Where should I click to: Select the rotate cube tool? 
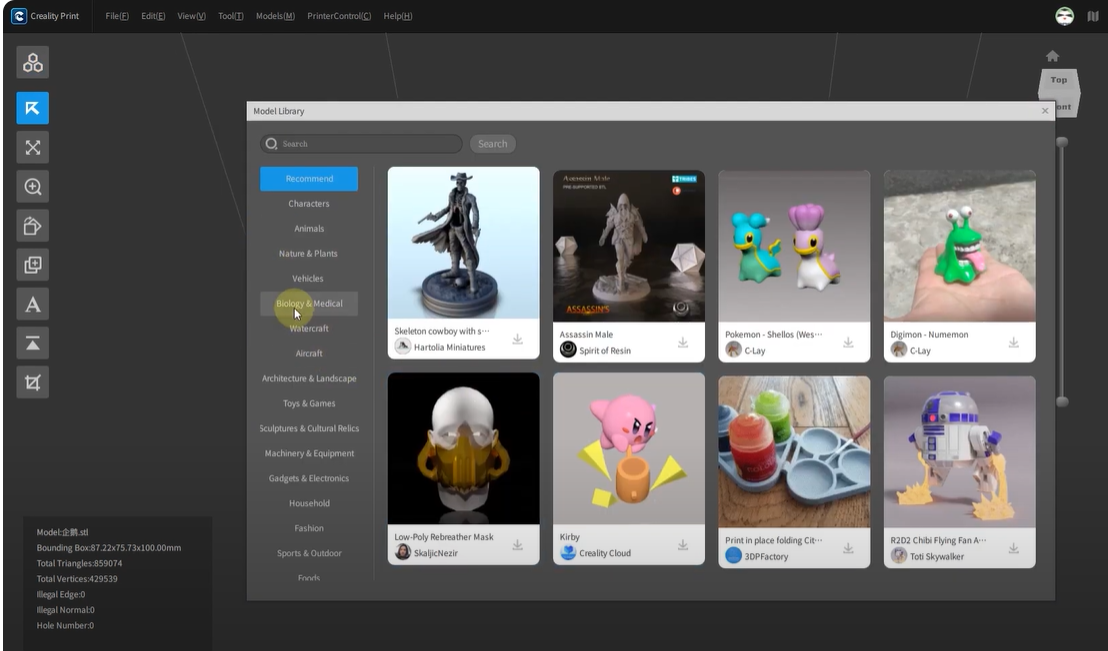coord(33,226)
